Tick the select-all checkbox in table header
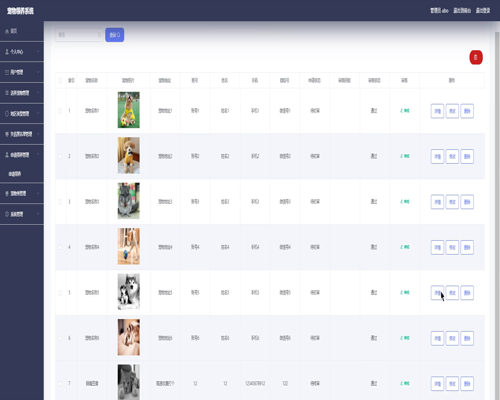Viewport: 500px width, 400px height. click(x=60, y=80)
